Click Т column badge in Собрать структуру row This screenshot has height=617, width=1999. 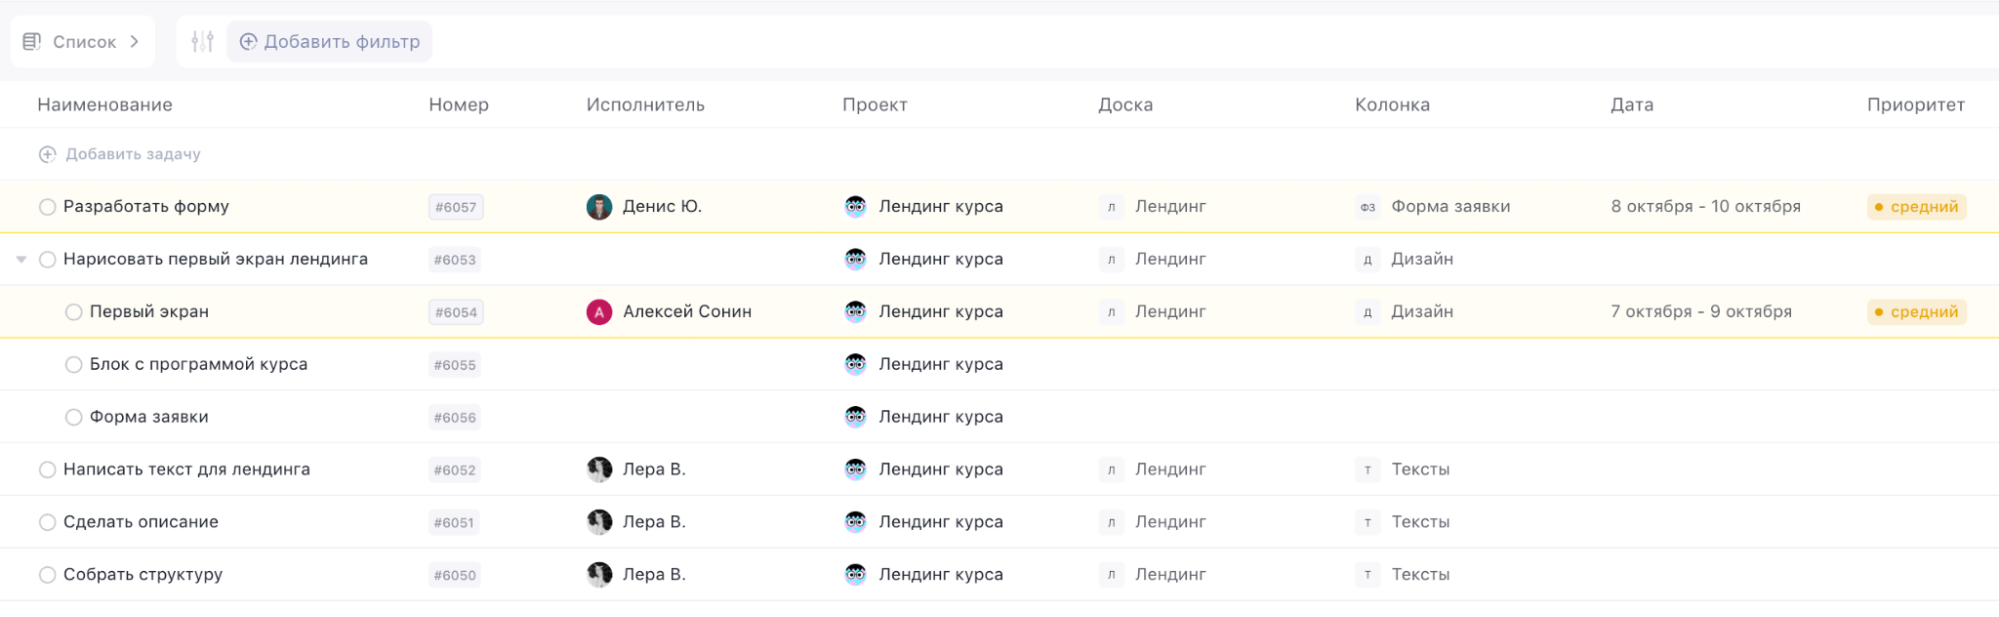click(x=1367, y=574)
